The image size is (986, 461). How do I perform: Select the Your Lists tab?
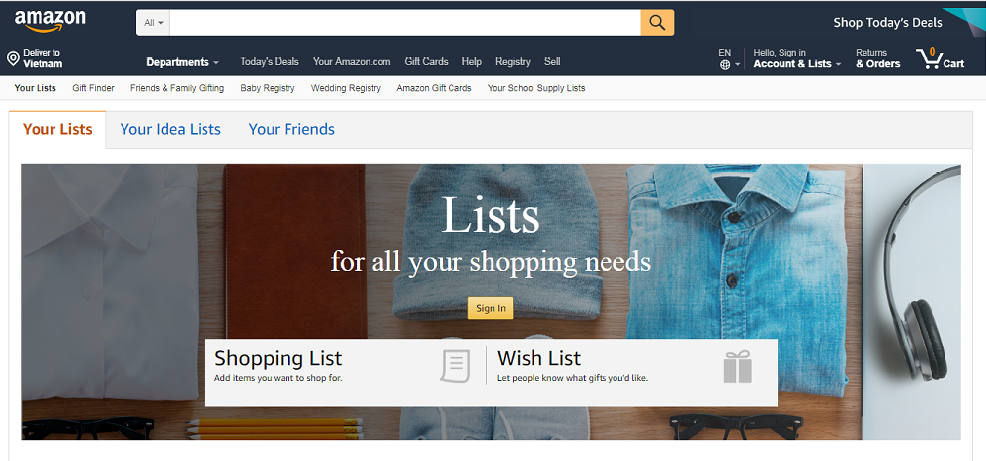coord(58,130)
